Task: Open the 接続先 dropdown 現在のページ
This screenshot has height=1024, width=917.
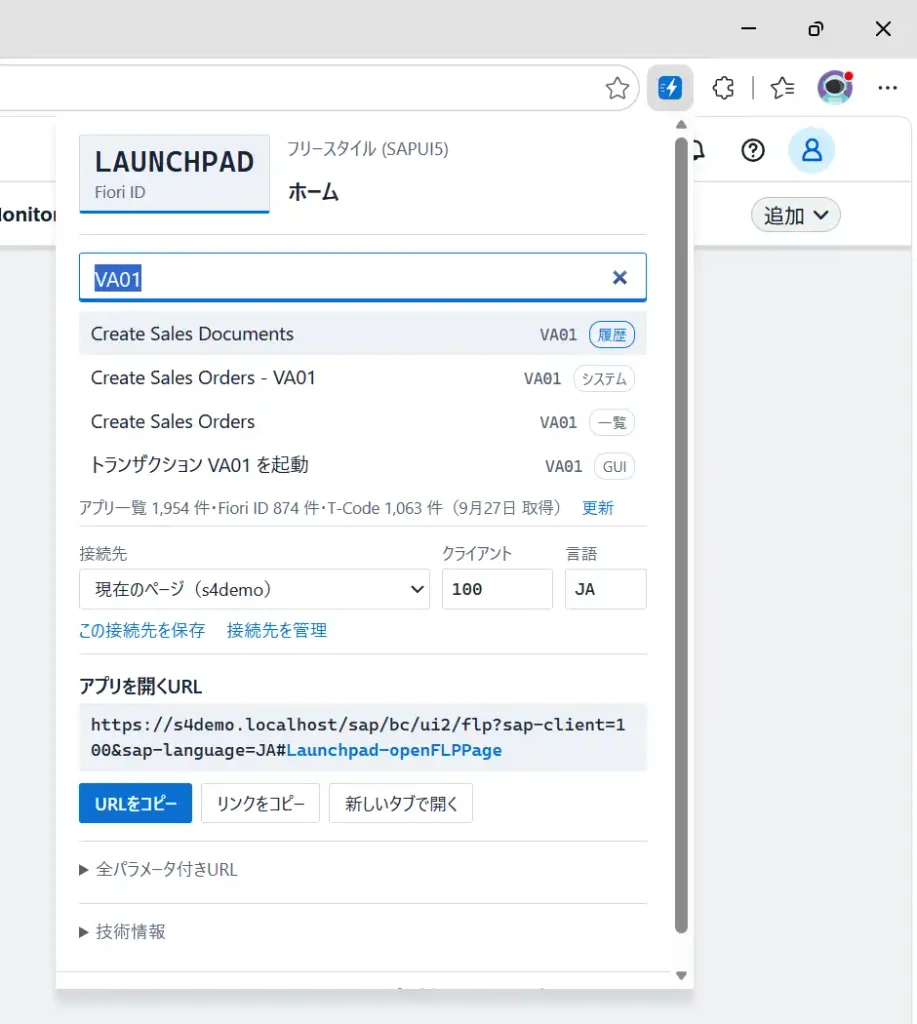Action: coord(254,589)
